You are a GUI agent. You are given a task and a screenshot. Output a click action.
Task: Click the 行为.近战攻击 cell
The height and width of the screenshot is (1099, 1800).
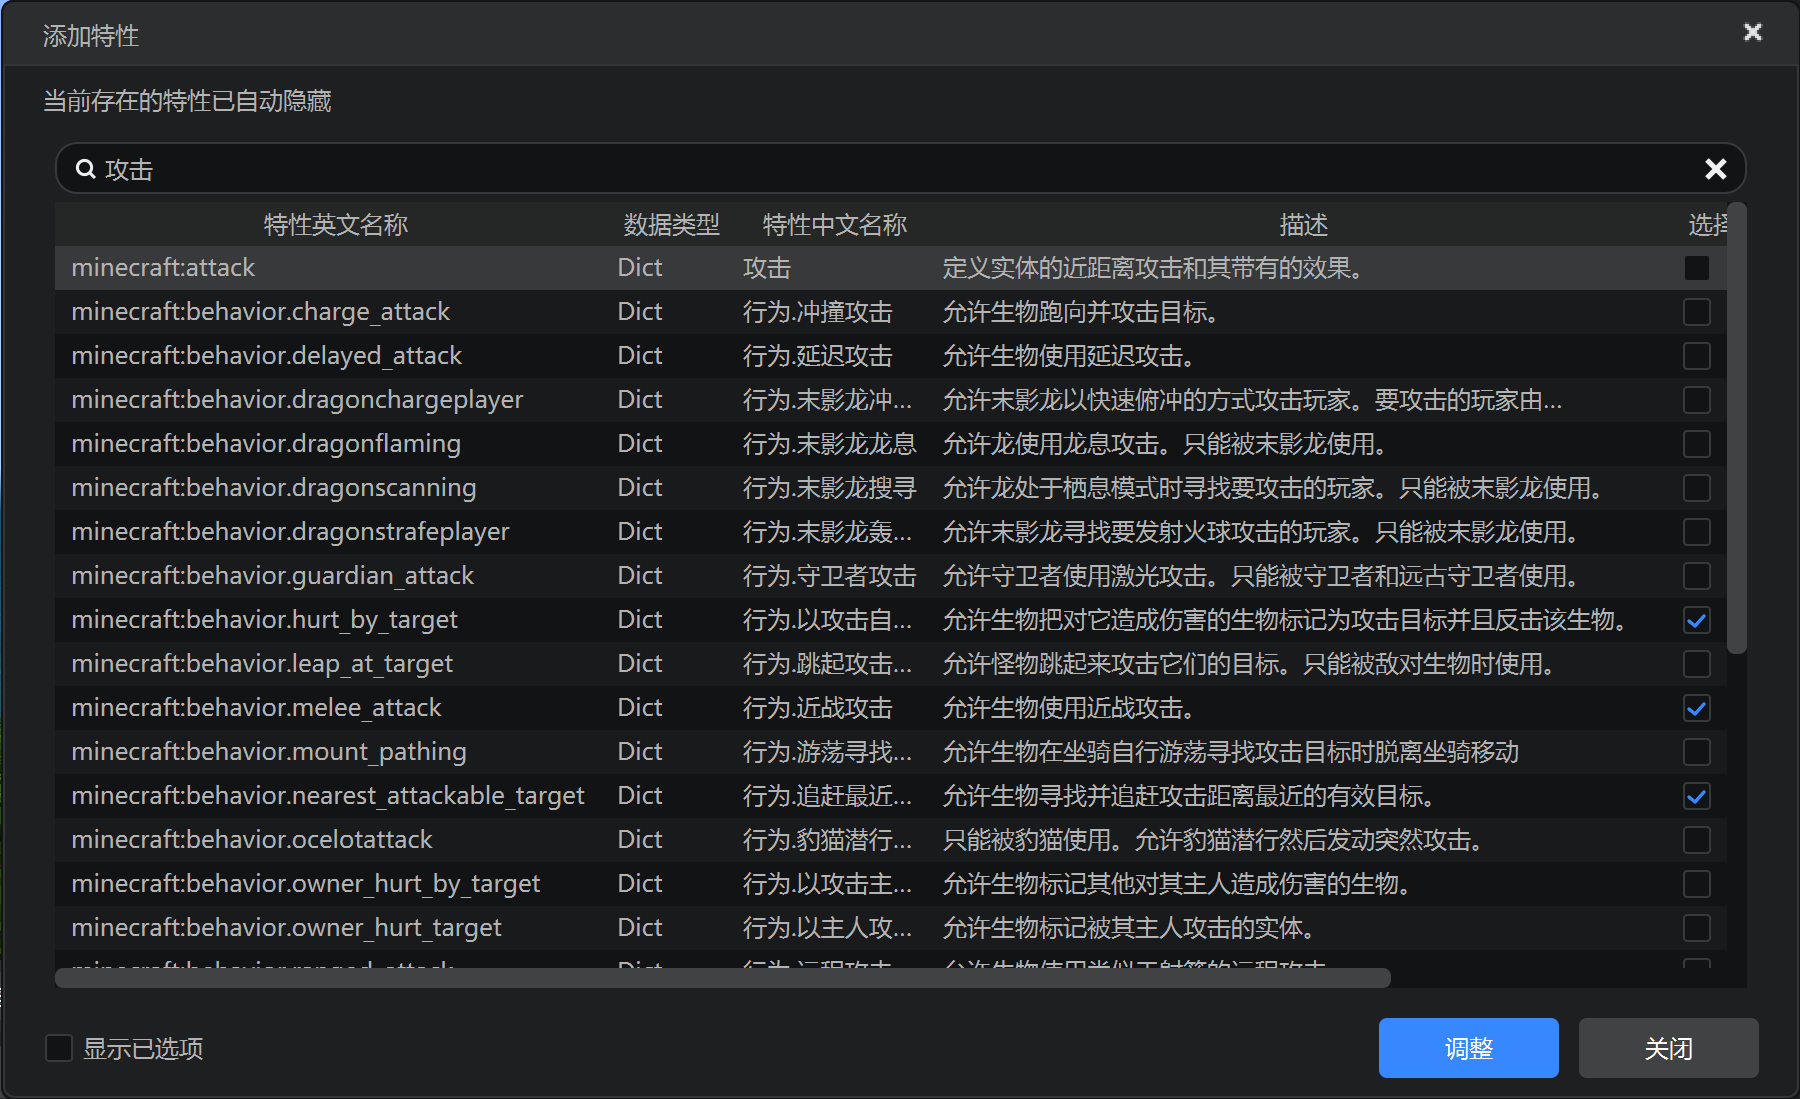(x=817, y=708)
